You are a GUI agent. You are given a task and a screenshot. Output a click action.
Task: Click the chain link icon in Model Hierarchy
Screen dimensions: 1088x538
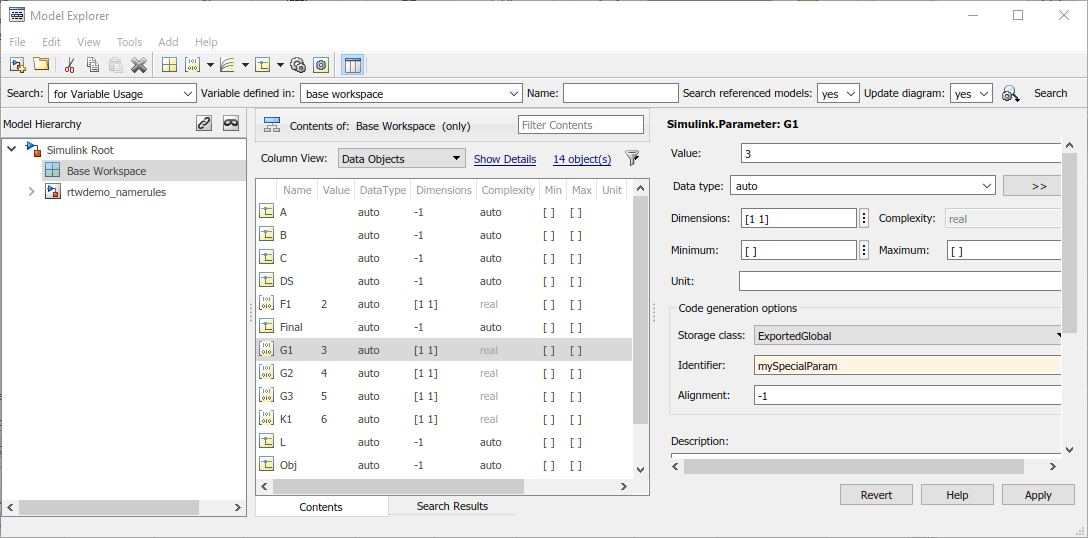[204, 124]
